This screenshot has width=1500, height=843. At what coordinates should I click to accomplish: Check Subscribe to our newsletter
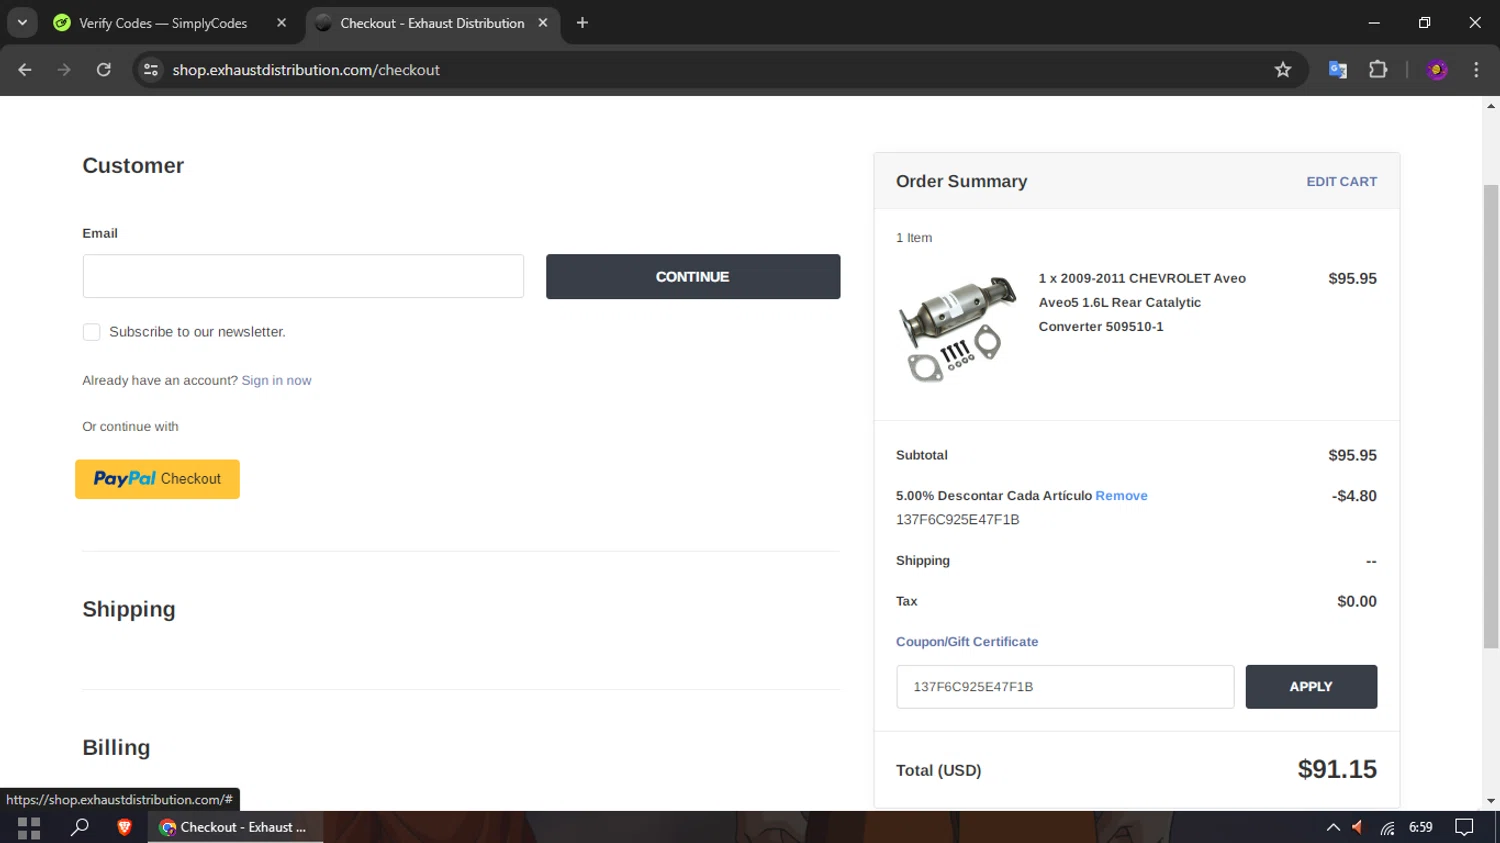91,332
